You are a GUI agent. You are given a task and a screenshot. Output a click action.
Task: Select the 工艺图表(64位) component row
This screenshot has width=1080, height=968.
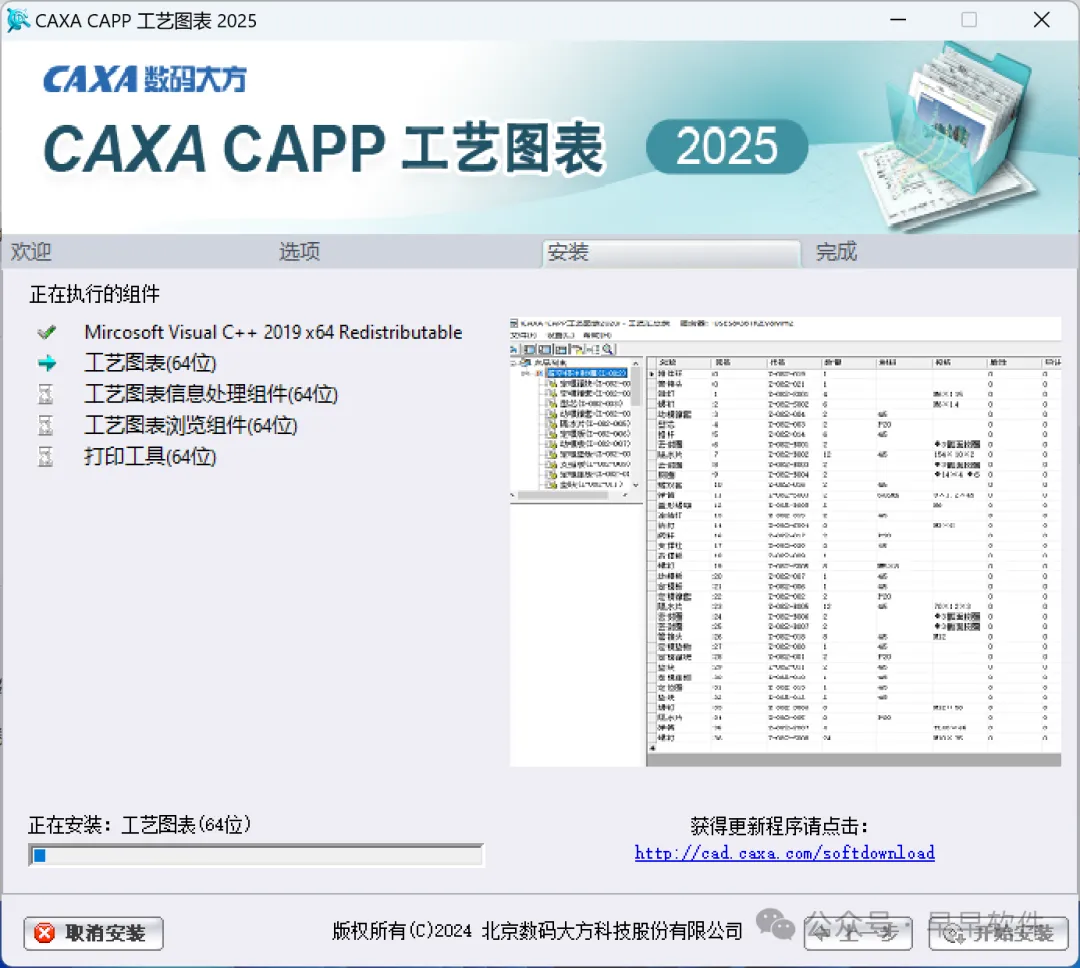point(150,363)
